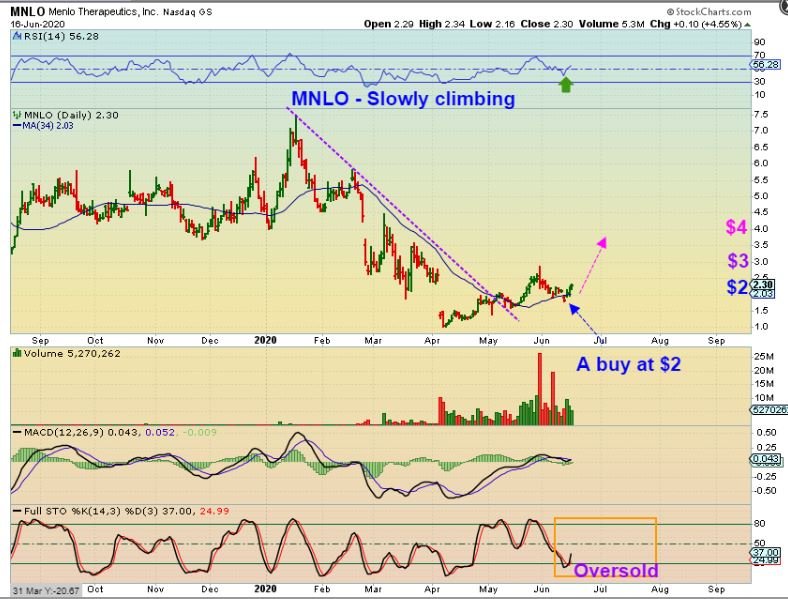This screenshot has height=599, width=788.
Task: Click the 37.00 stochastic value tag
Action: pos(765,552)
